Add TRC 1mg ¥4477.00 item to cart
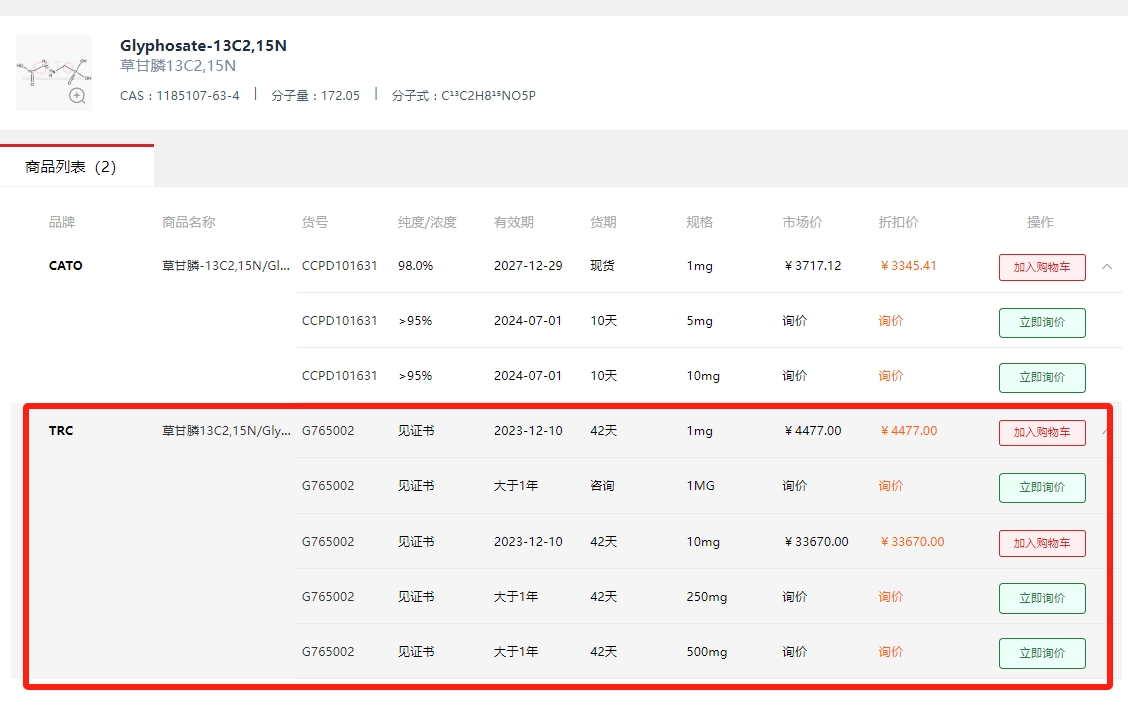 coord(1042,432)
